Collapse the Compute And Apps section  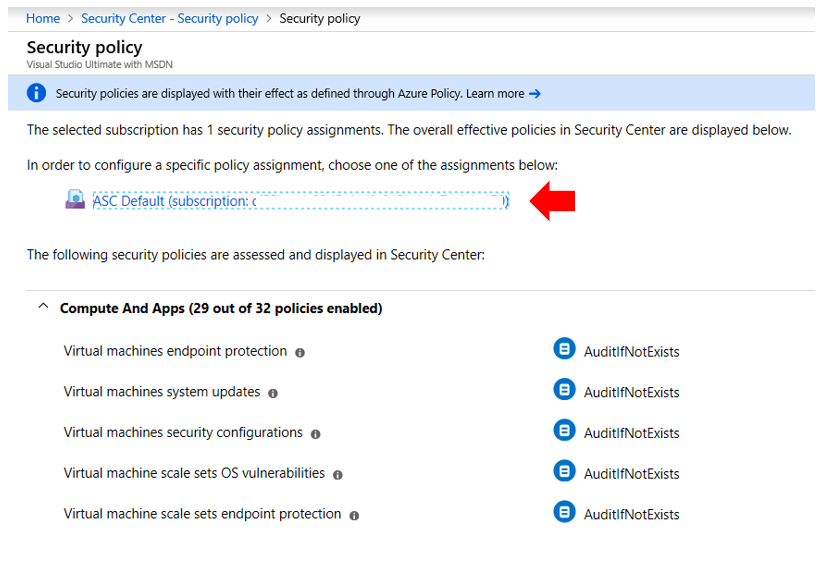pyautogui.click(x=43, y=306)
